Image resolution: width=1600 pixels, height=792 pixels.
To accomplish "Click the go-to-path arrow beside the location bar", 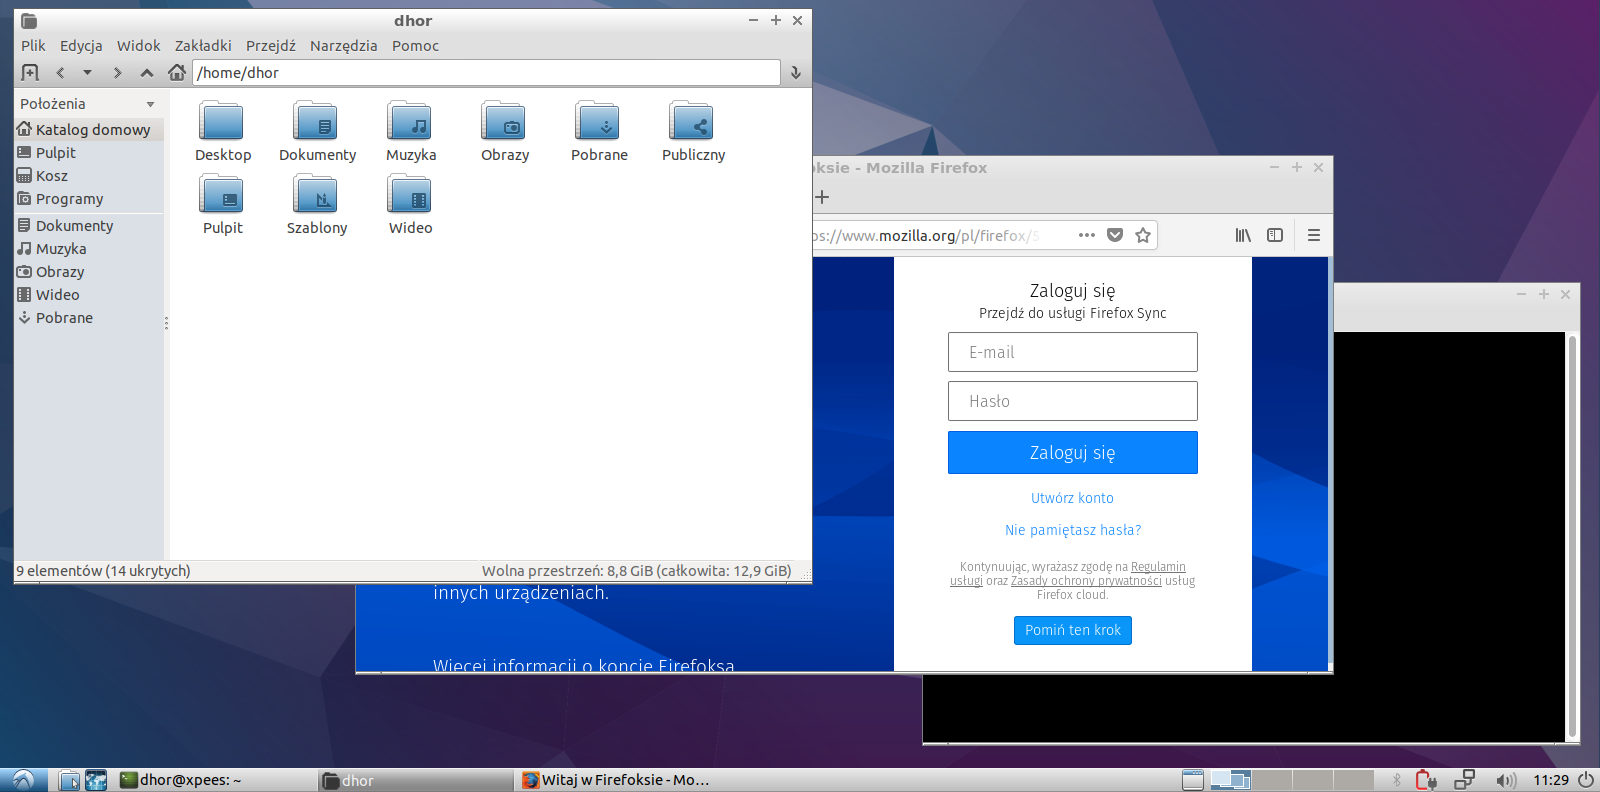I will 796,72.
